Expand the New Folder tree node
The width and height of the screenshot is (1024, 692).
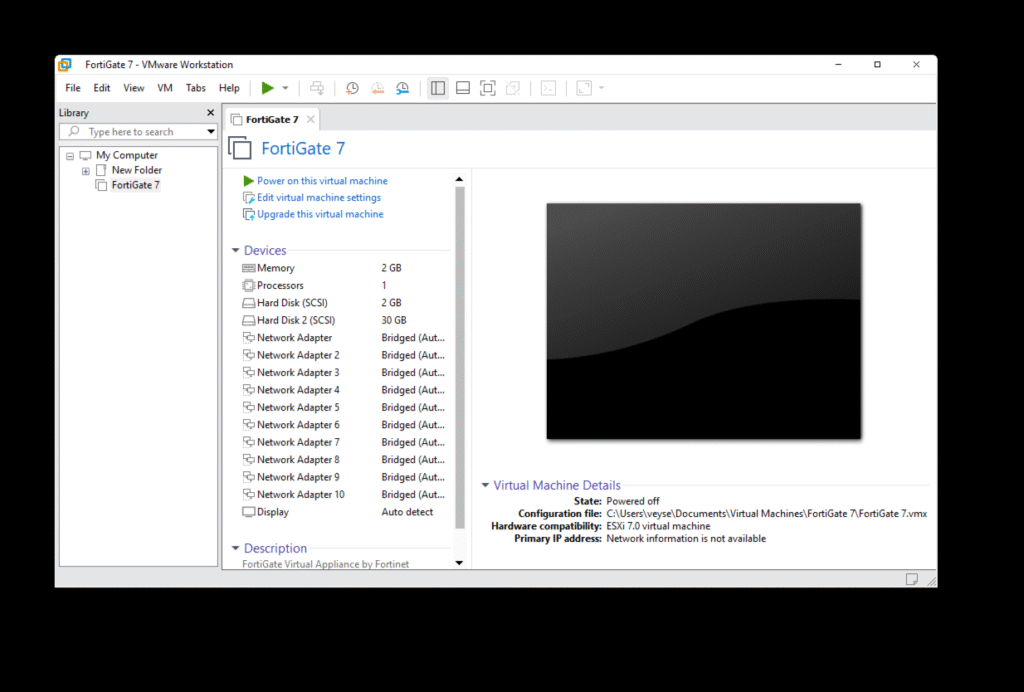[86, 171]
